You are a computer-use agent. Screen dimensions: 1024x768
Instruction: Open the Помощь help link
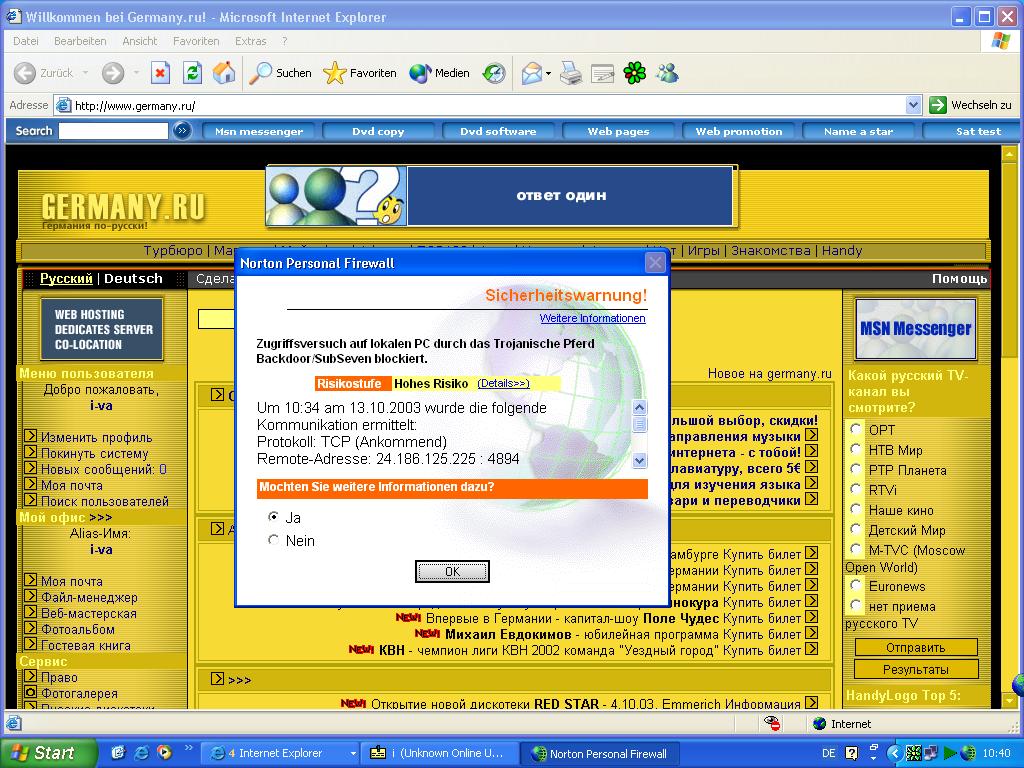(x=959, y=279)
